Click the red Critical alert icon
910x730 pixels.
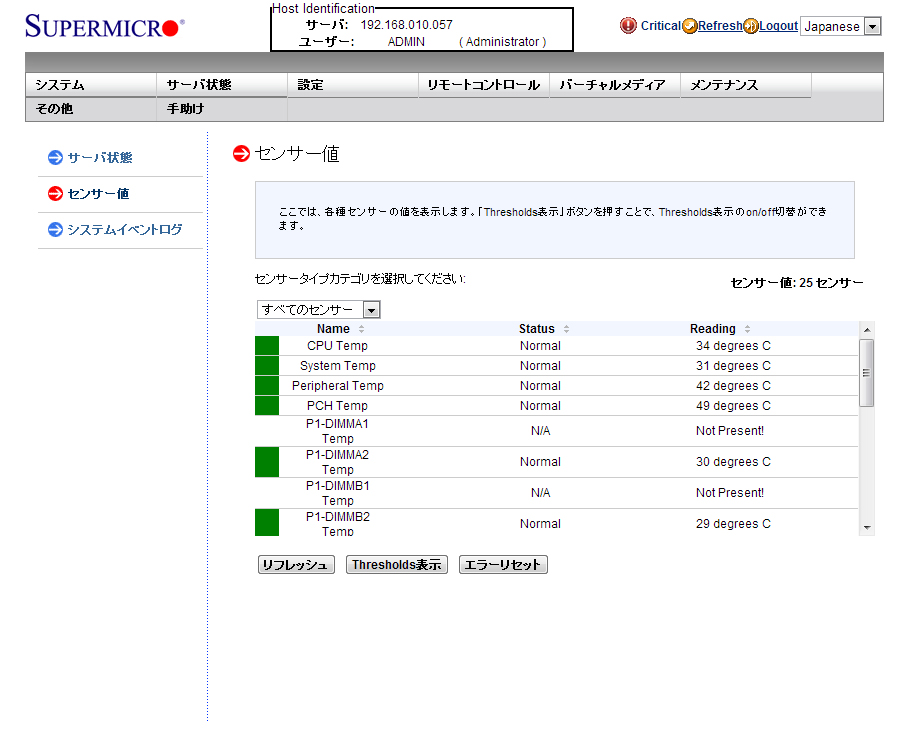(x=628, y=26)
